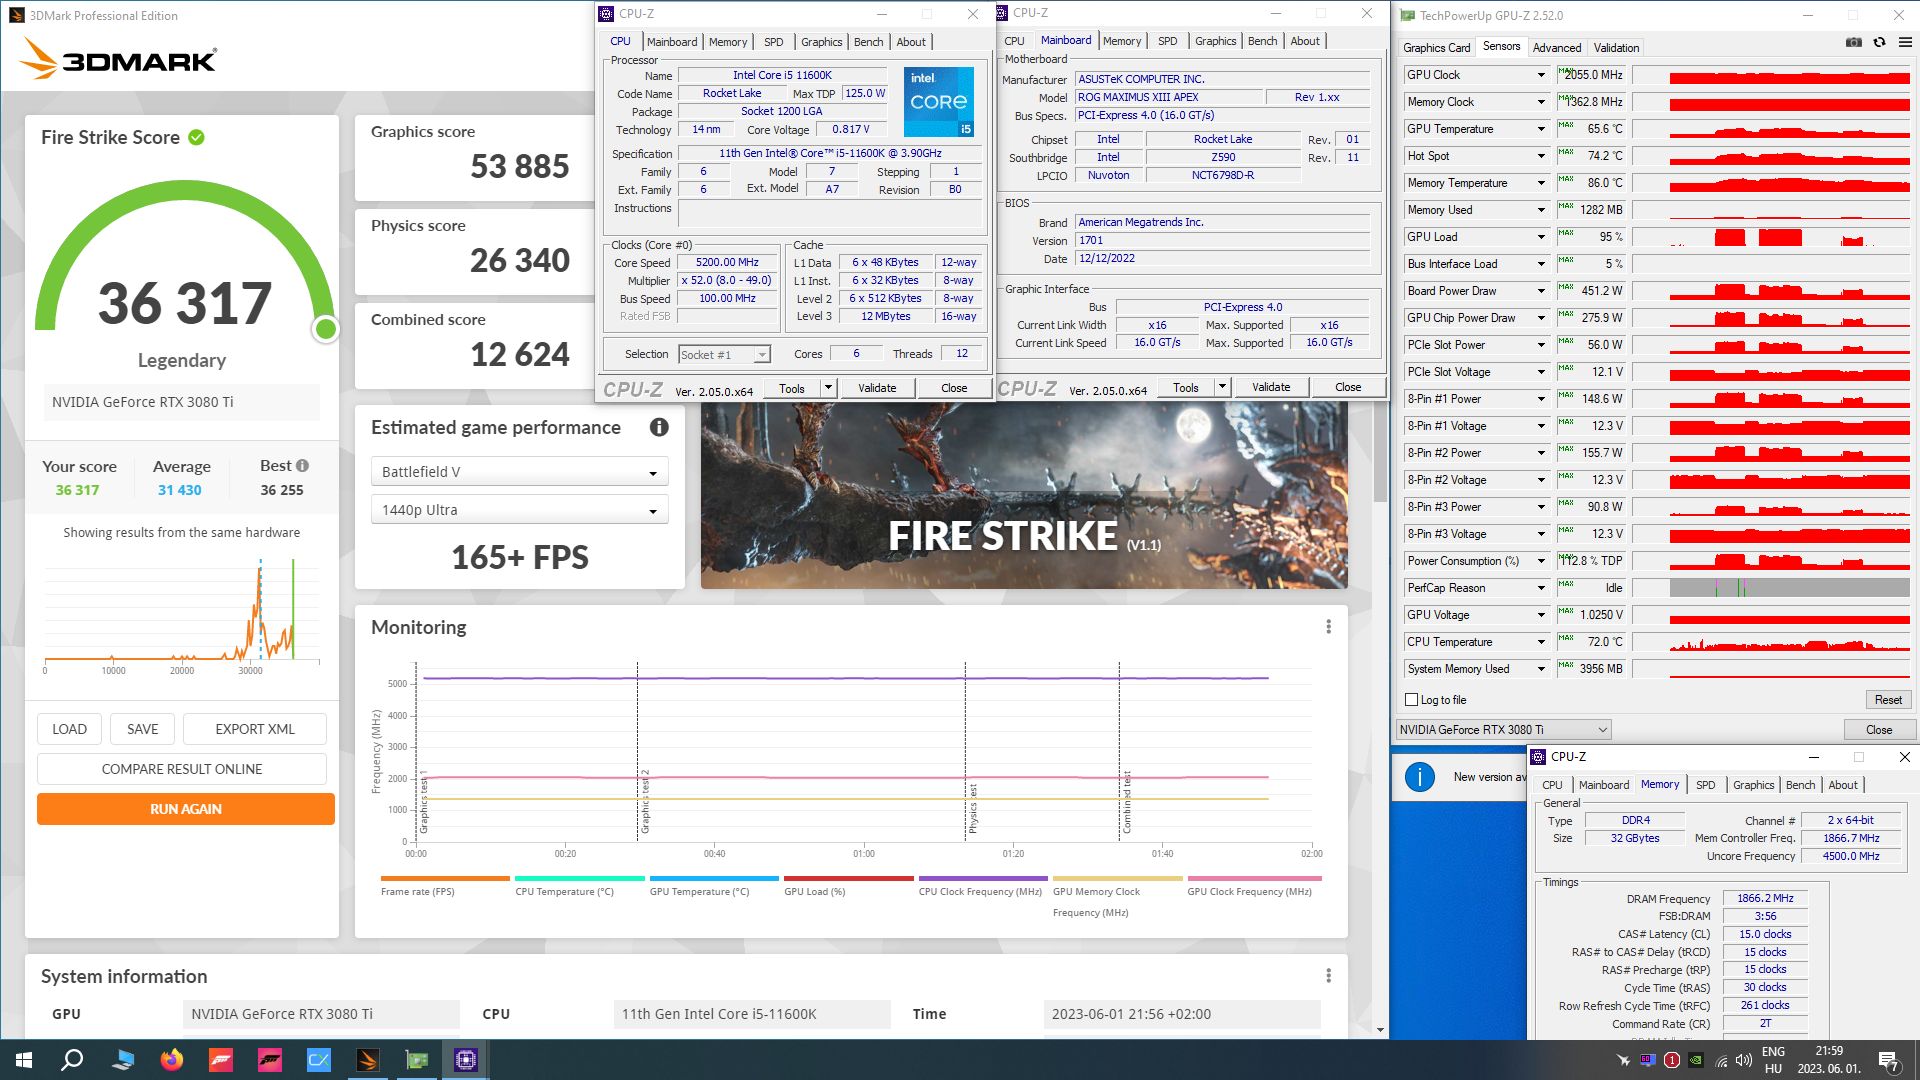This screenshot has width=1920, height=1080.
Task: Enable the Log to file checkbox
Action: tap(1412, 700)
